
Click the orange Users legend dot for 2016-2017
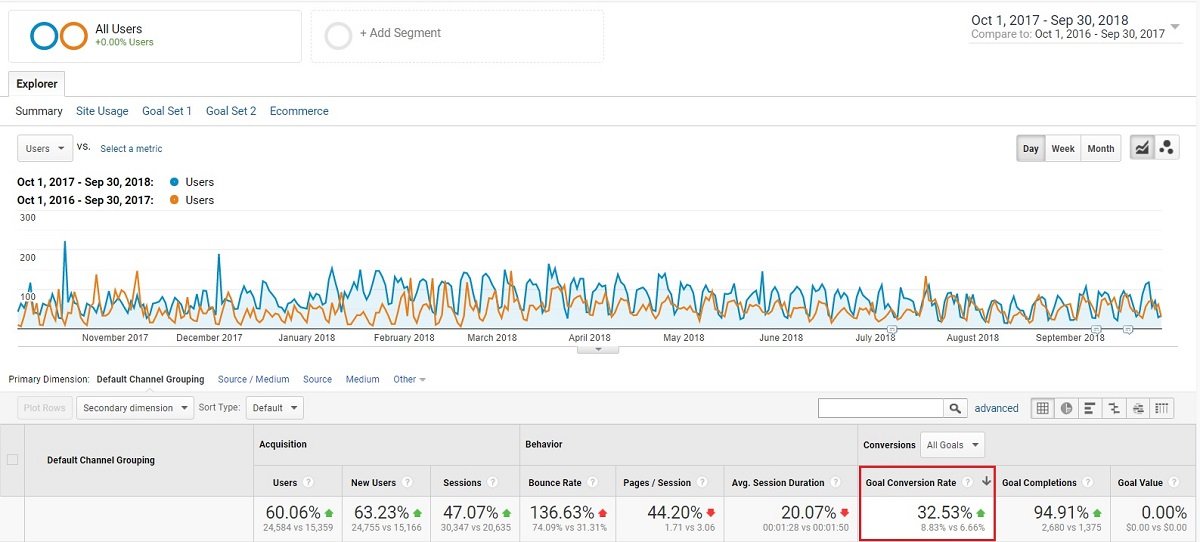coord(175,200)
